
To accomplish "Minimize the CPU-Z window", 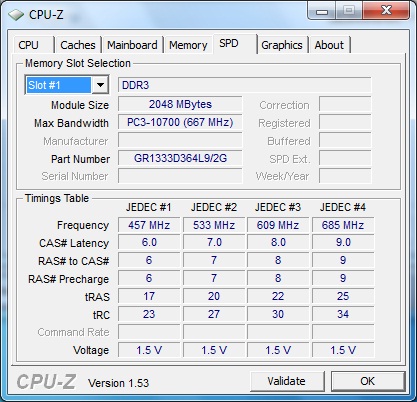I will click(x=322, y=12).
